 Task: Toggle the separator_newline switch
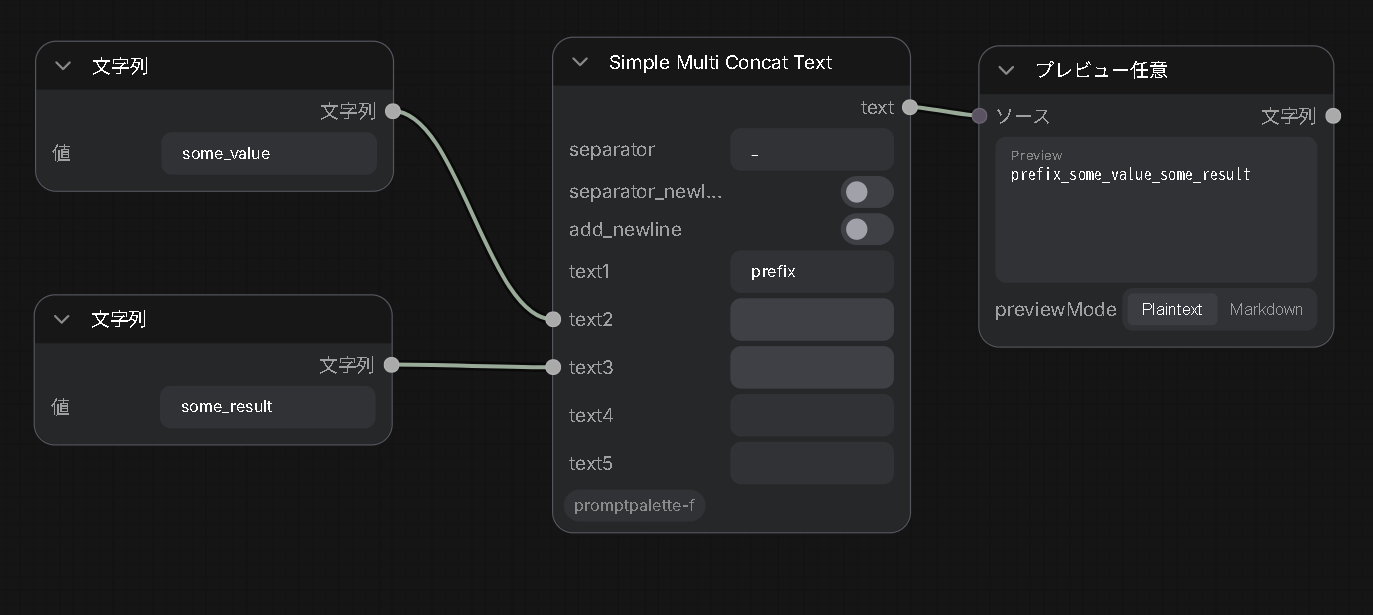click(867, 192)
